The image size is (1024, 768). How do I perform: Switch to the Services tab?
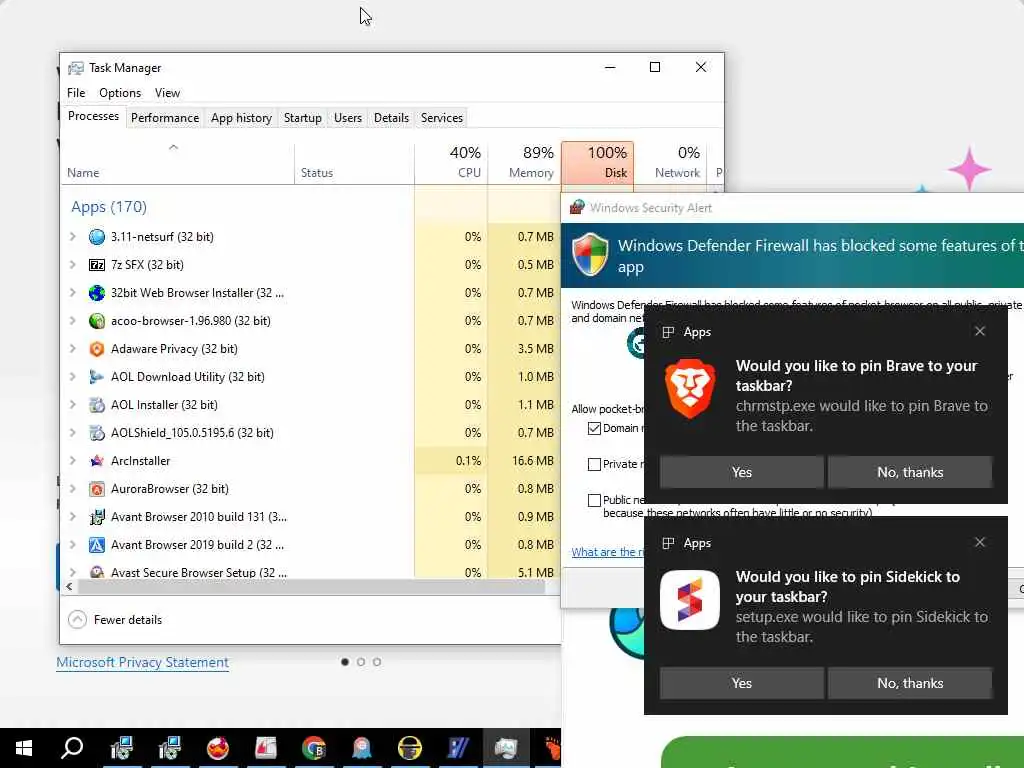pos(441,118)
